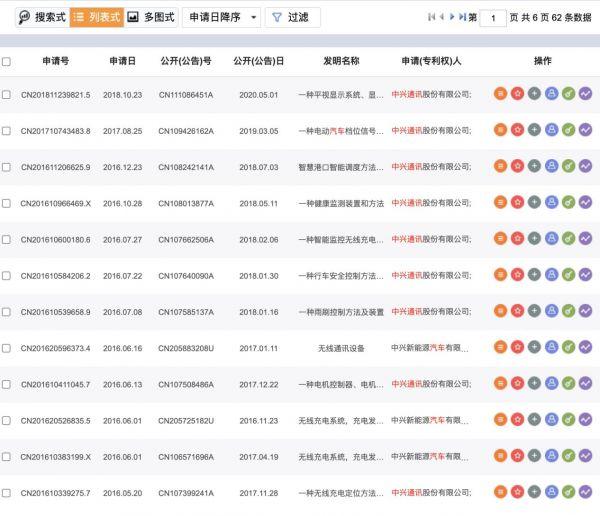
Task: Select the 列表式 list view tab
Action: [x=97, y=17]
